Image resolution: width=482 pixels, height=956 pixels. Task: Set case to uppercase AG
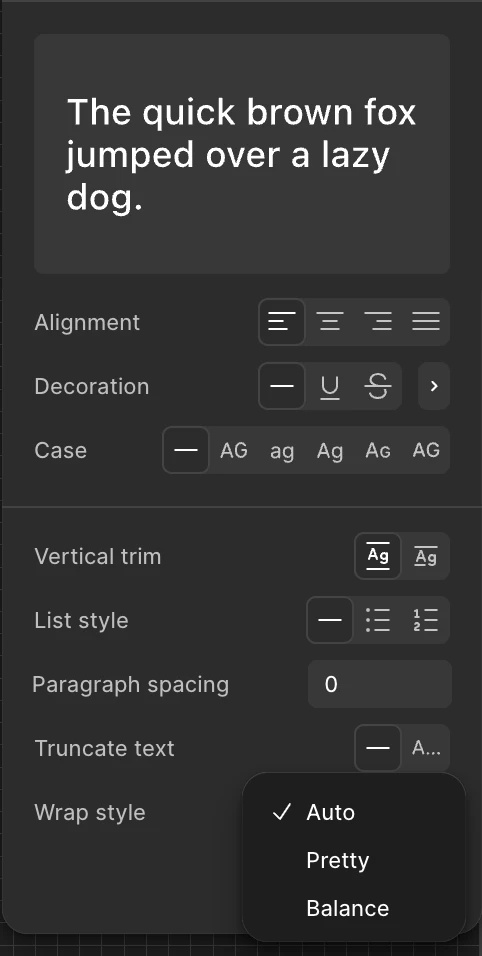[x=234, y=450]
